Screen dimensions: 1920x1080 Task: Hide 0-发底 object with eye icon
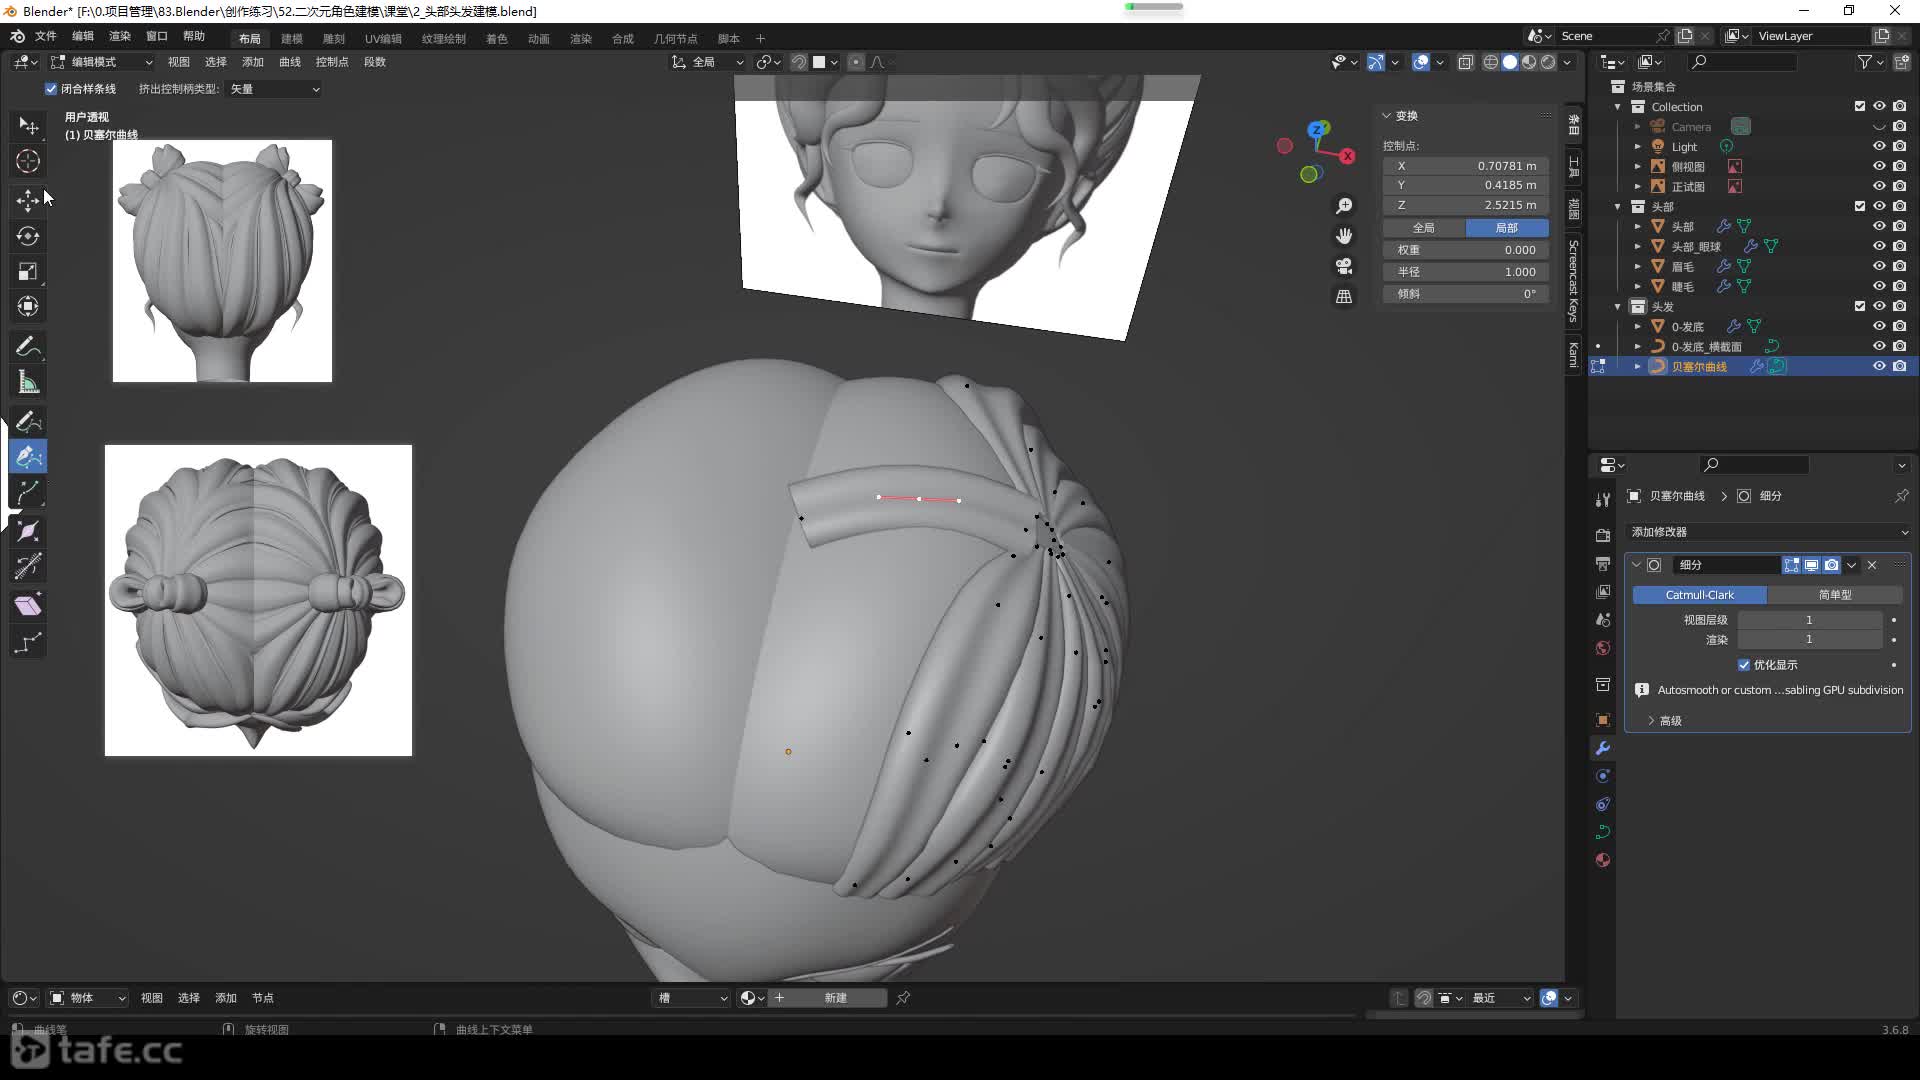click(1879, 326)
